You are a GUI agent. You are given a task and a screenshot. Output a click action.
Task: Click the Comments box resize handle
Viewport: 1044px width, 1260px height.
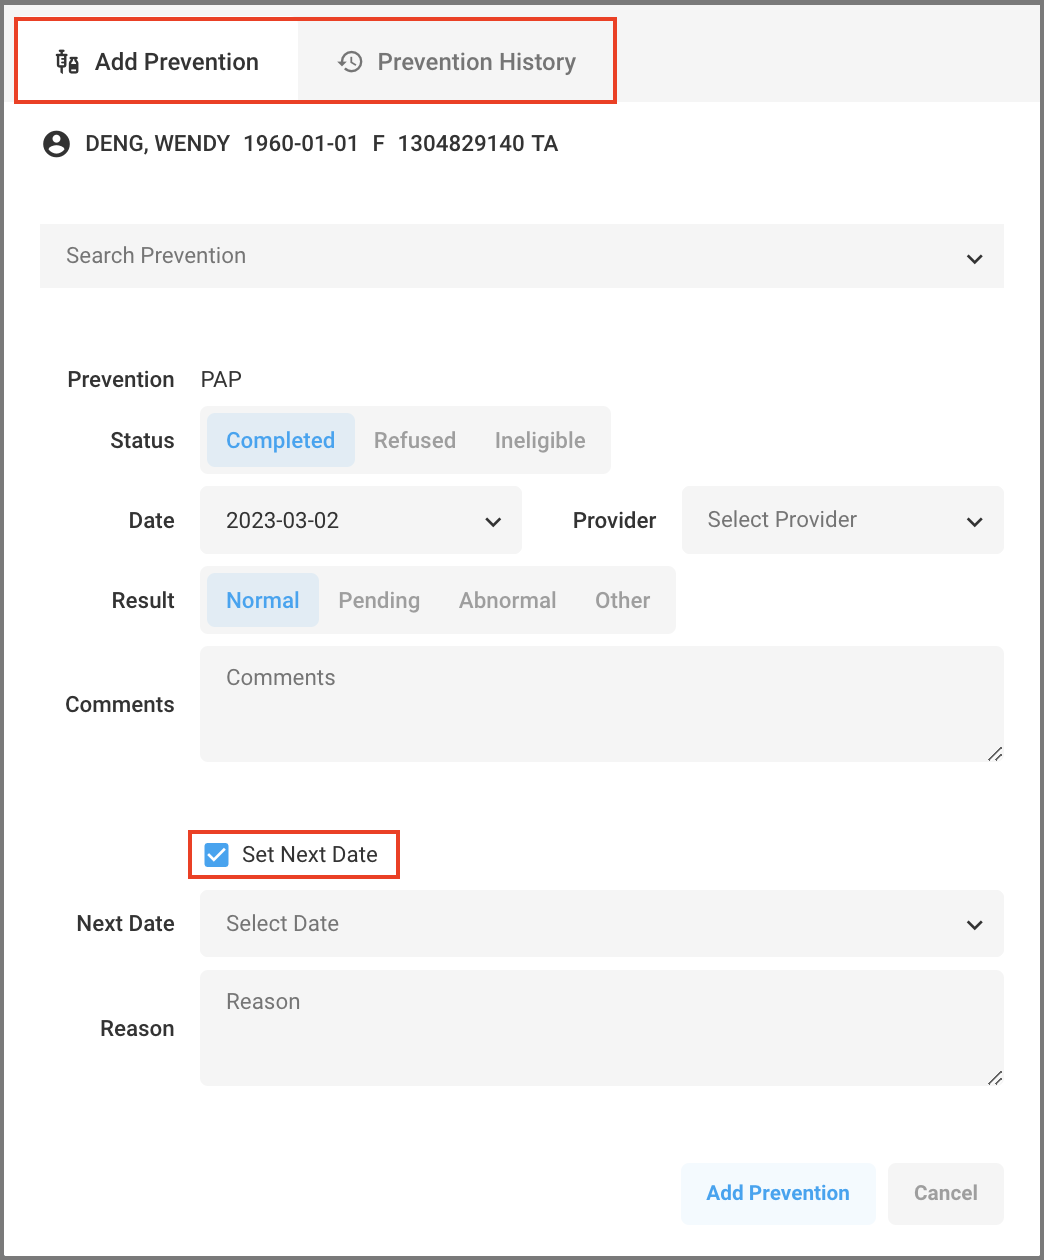coord(995,754)
